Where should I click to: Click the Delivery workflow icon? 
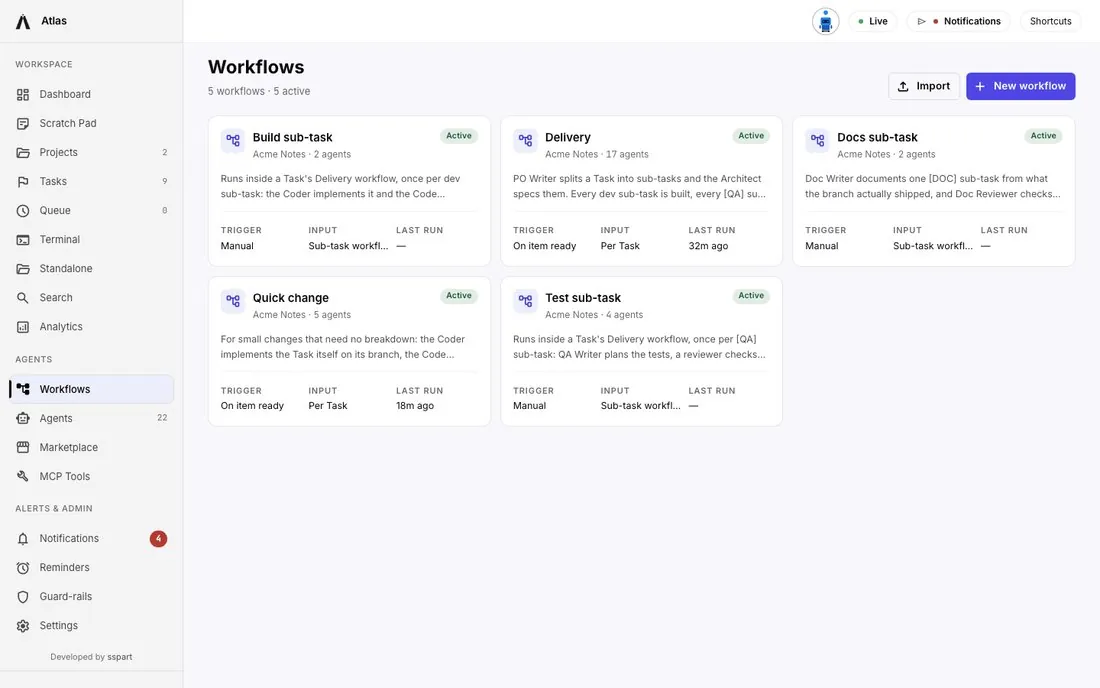pyautogui.click(x=525, y=140)
